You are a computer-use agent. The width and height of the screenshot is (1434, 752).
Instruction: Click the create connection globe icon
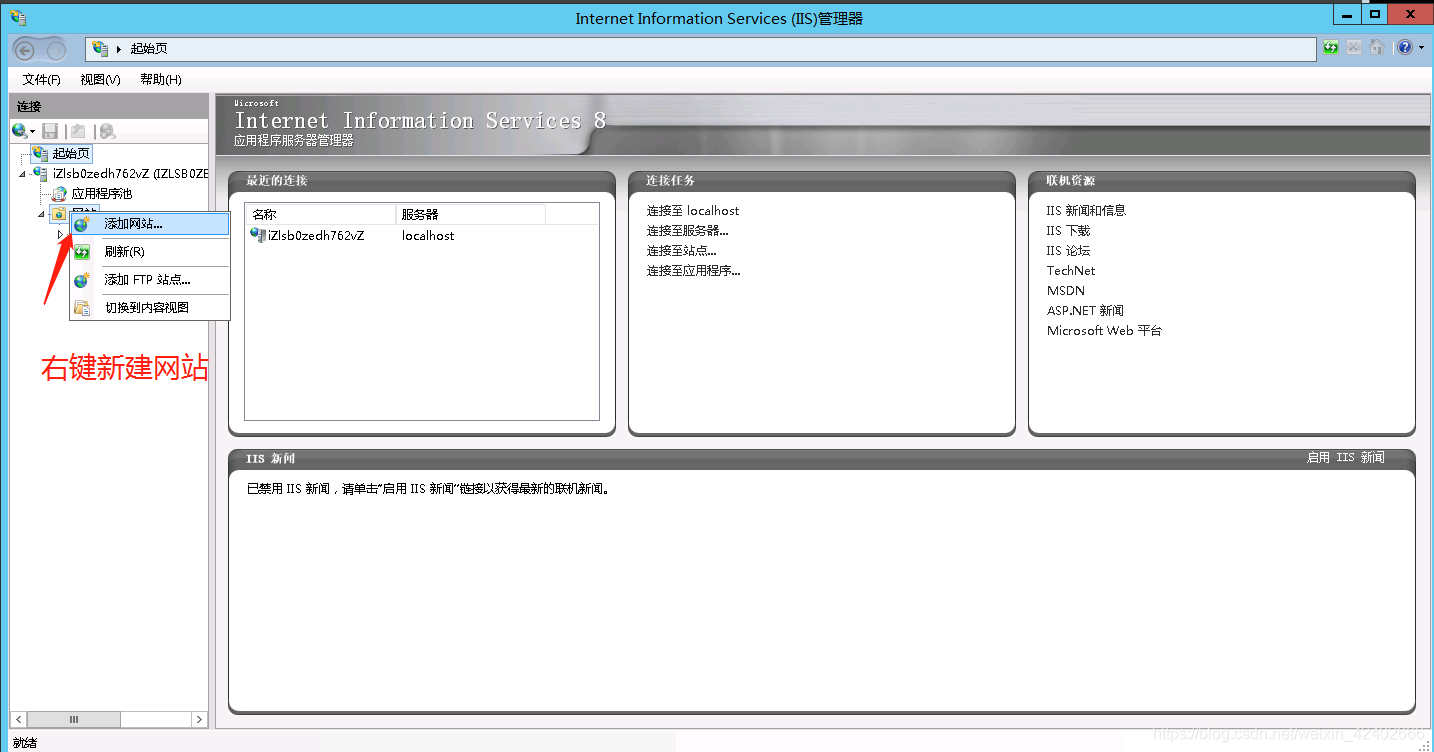[x=19, y=131]
